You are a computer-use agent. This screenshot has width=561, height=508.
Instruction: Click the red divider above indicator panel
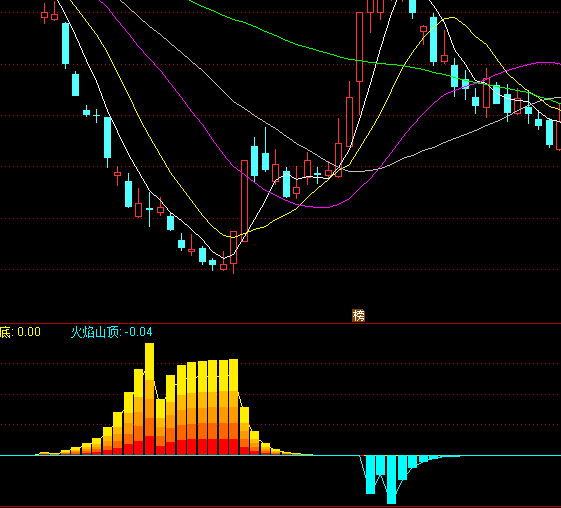point(280,323)
